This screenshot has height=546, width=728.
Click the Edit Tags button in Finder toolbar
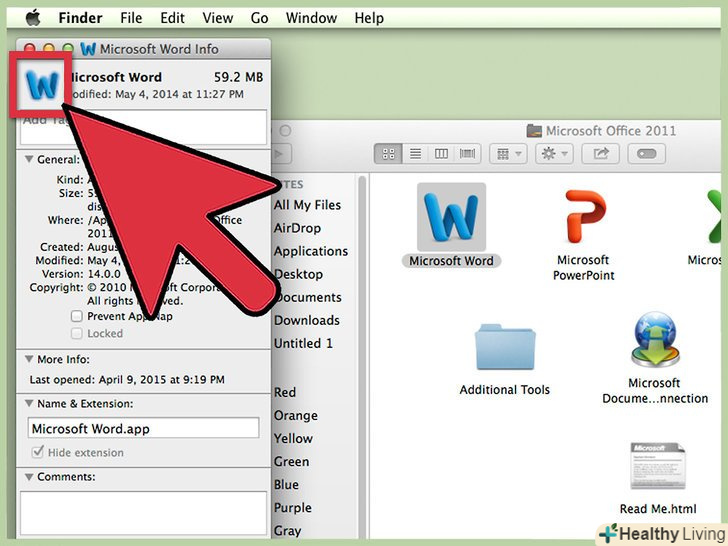[x=646, y=154]
